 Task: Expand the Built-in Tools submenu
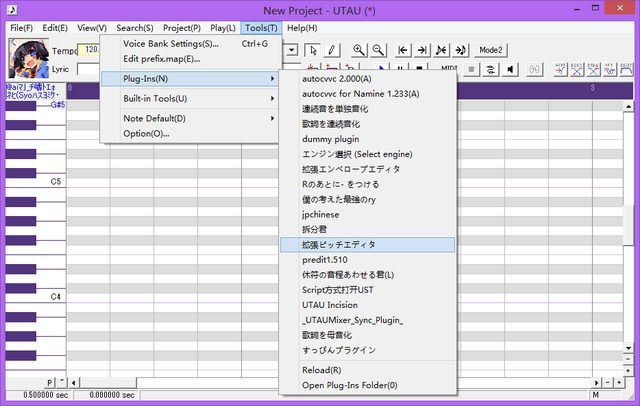click(190, 98)
